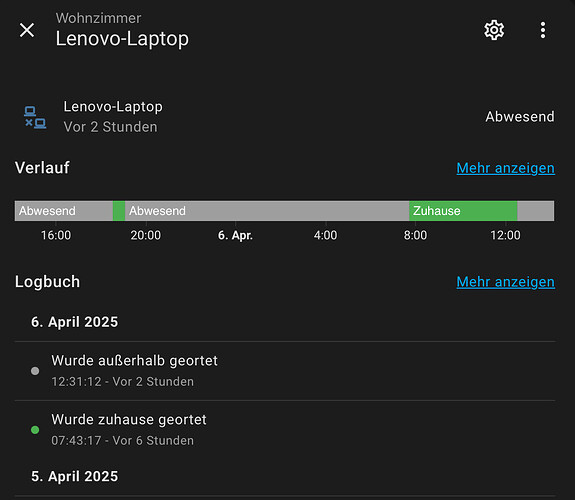Close the Lenovo-Laptop dialog
575x500 pixels.
click(27, 30)
